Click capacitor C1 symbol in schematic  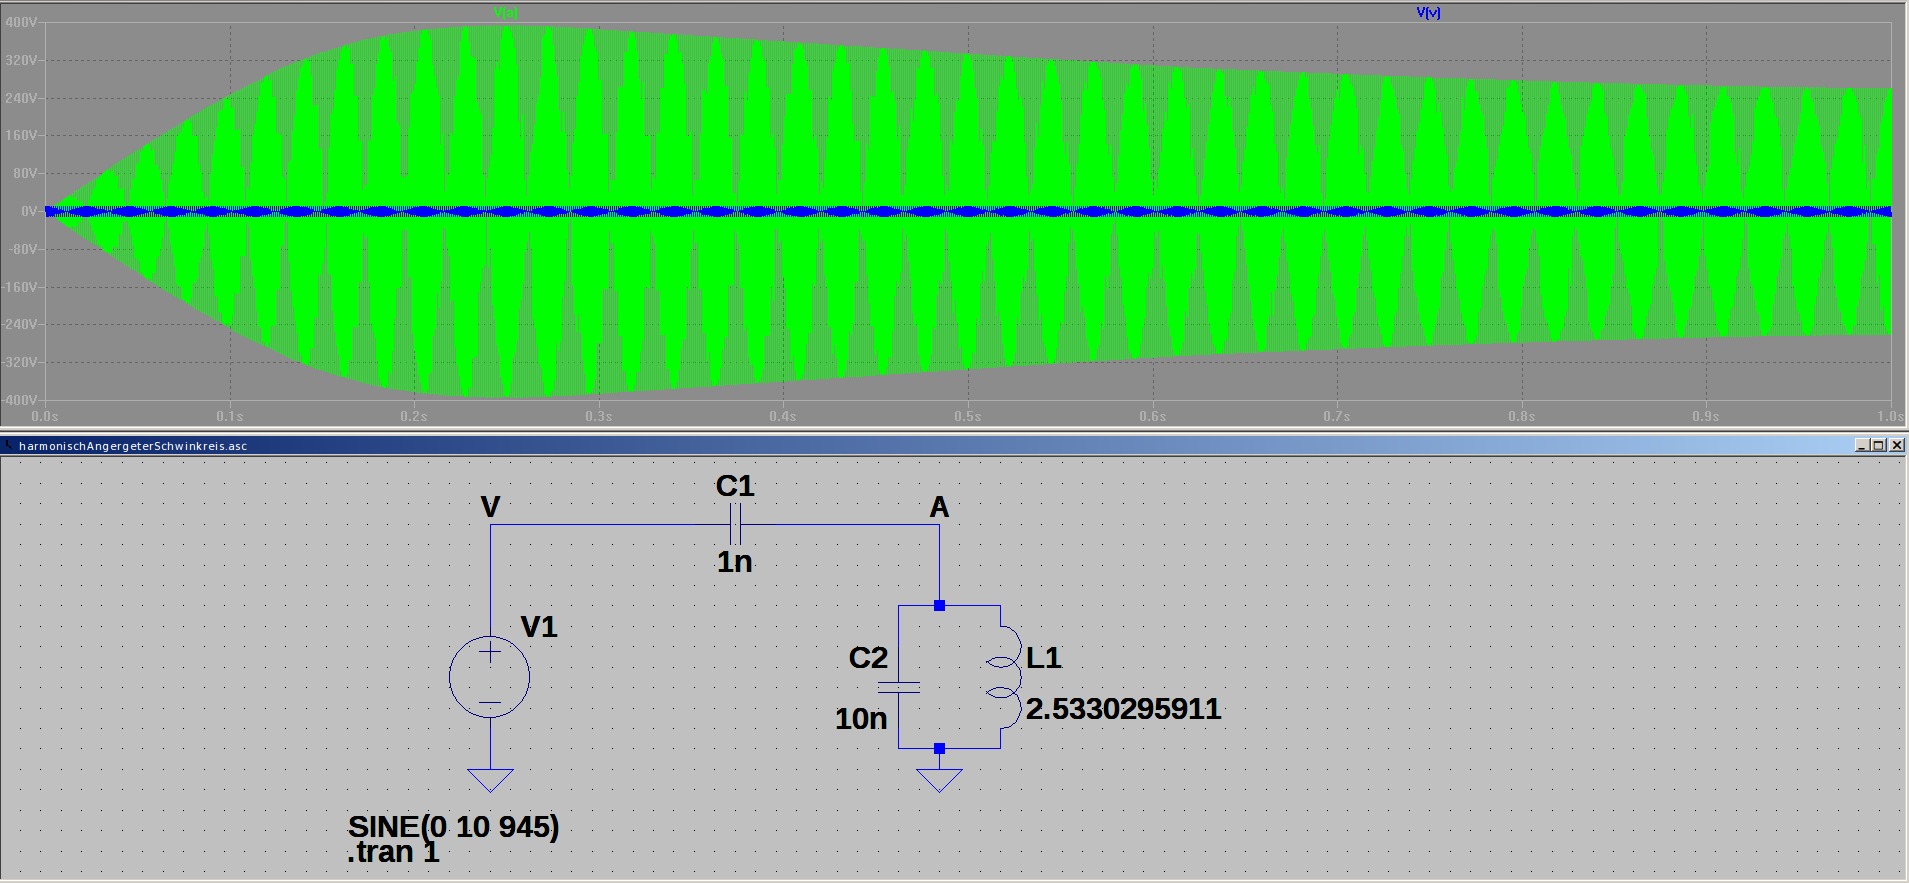[735, 524]
